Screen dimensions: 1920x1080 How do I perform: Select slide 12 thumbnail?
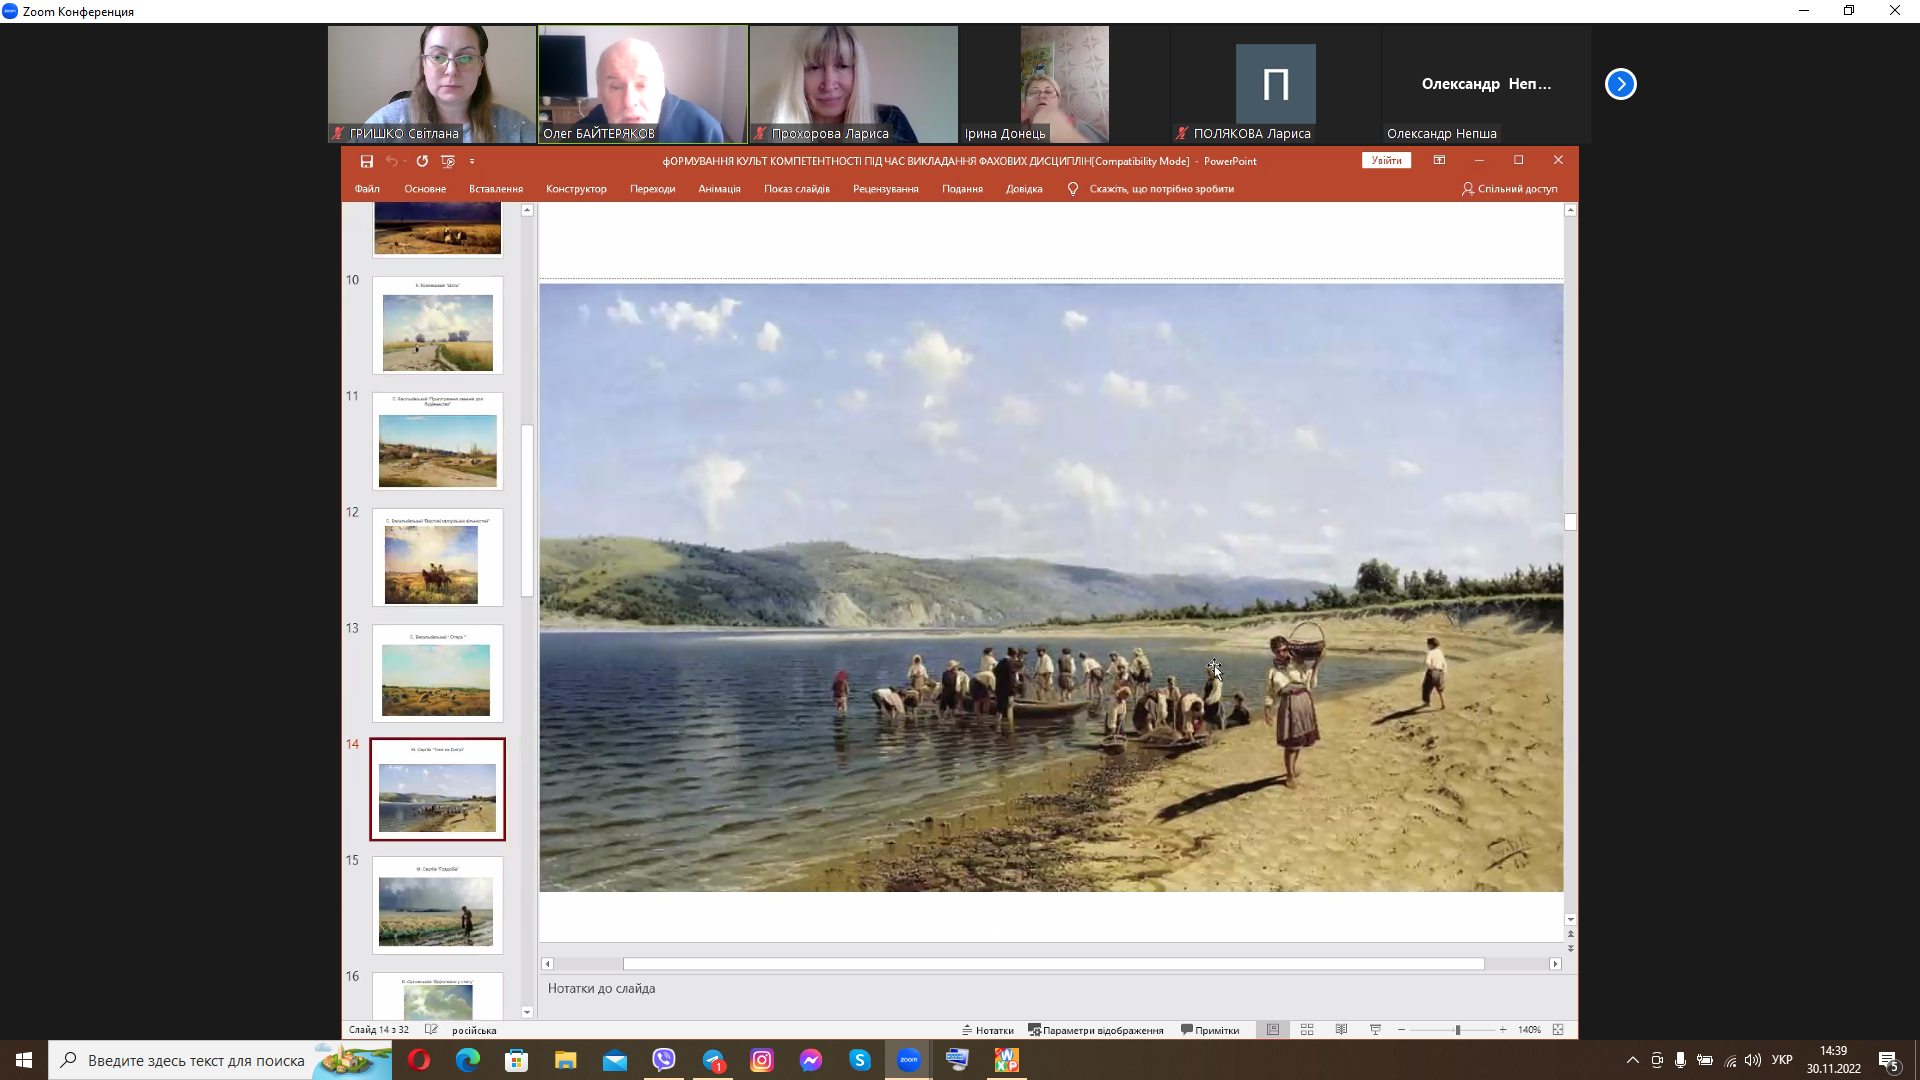point(438,558)
